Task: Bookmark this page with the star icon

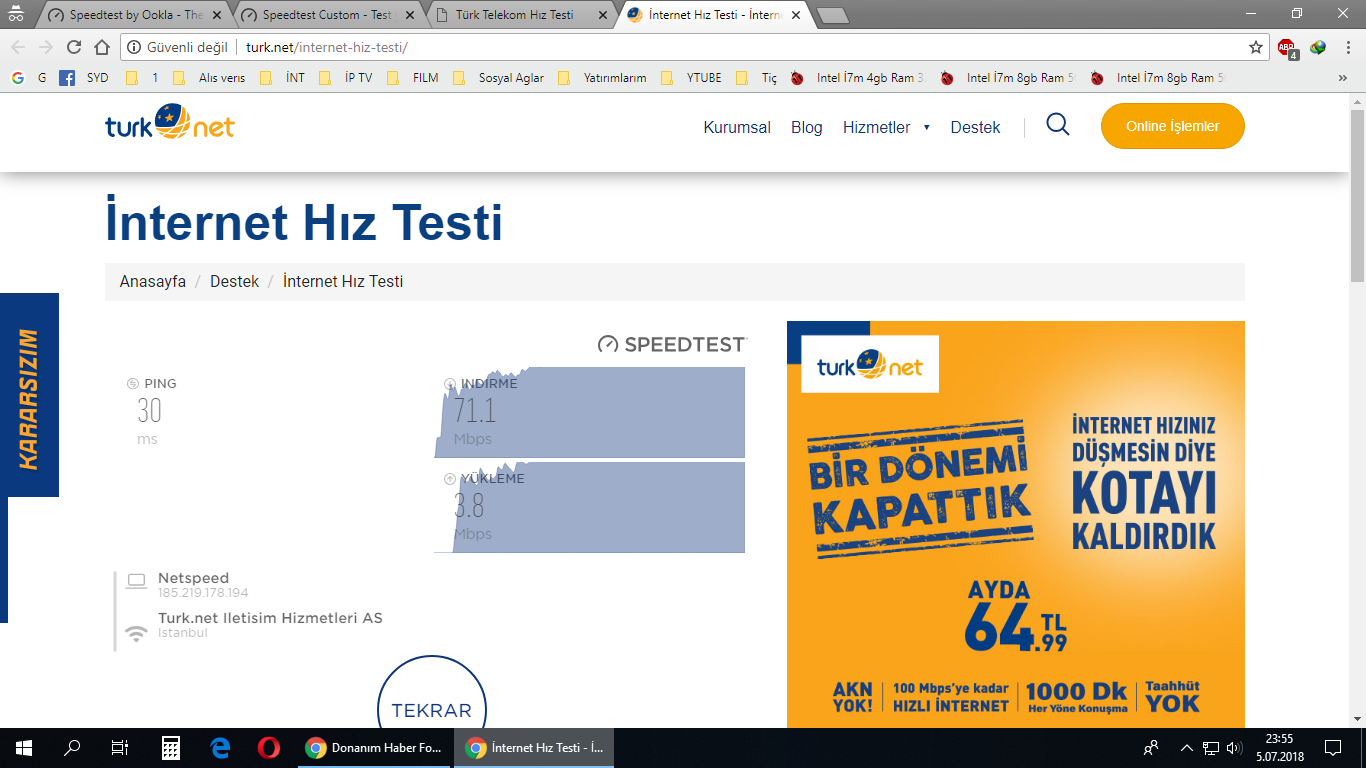Action: tap(1256, 47)
